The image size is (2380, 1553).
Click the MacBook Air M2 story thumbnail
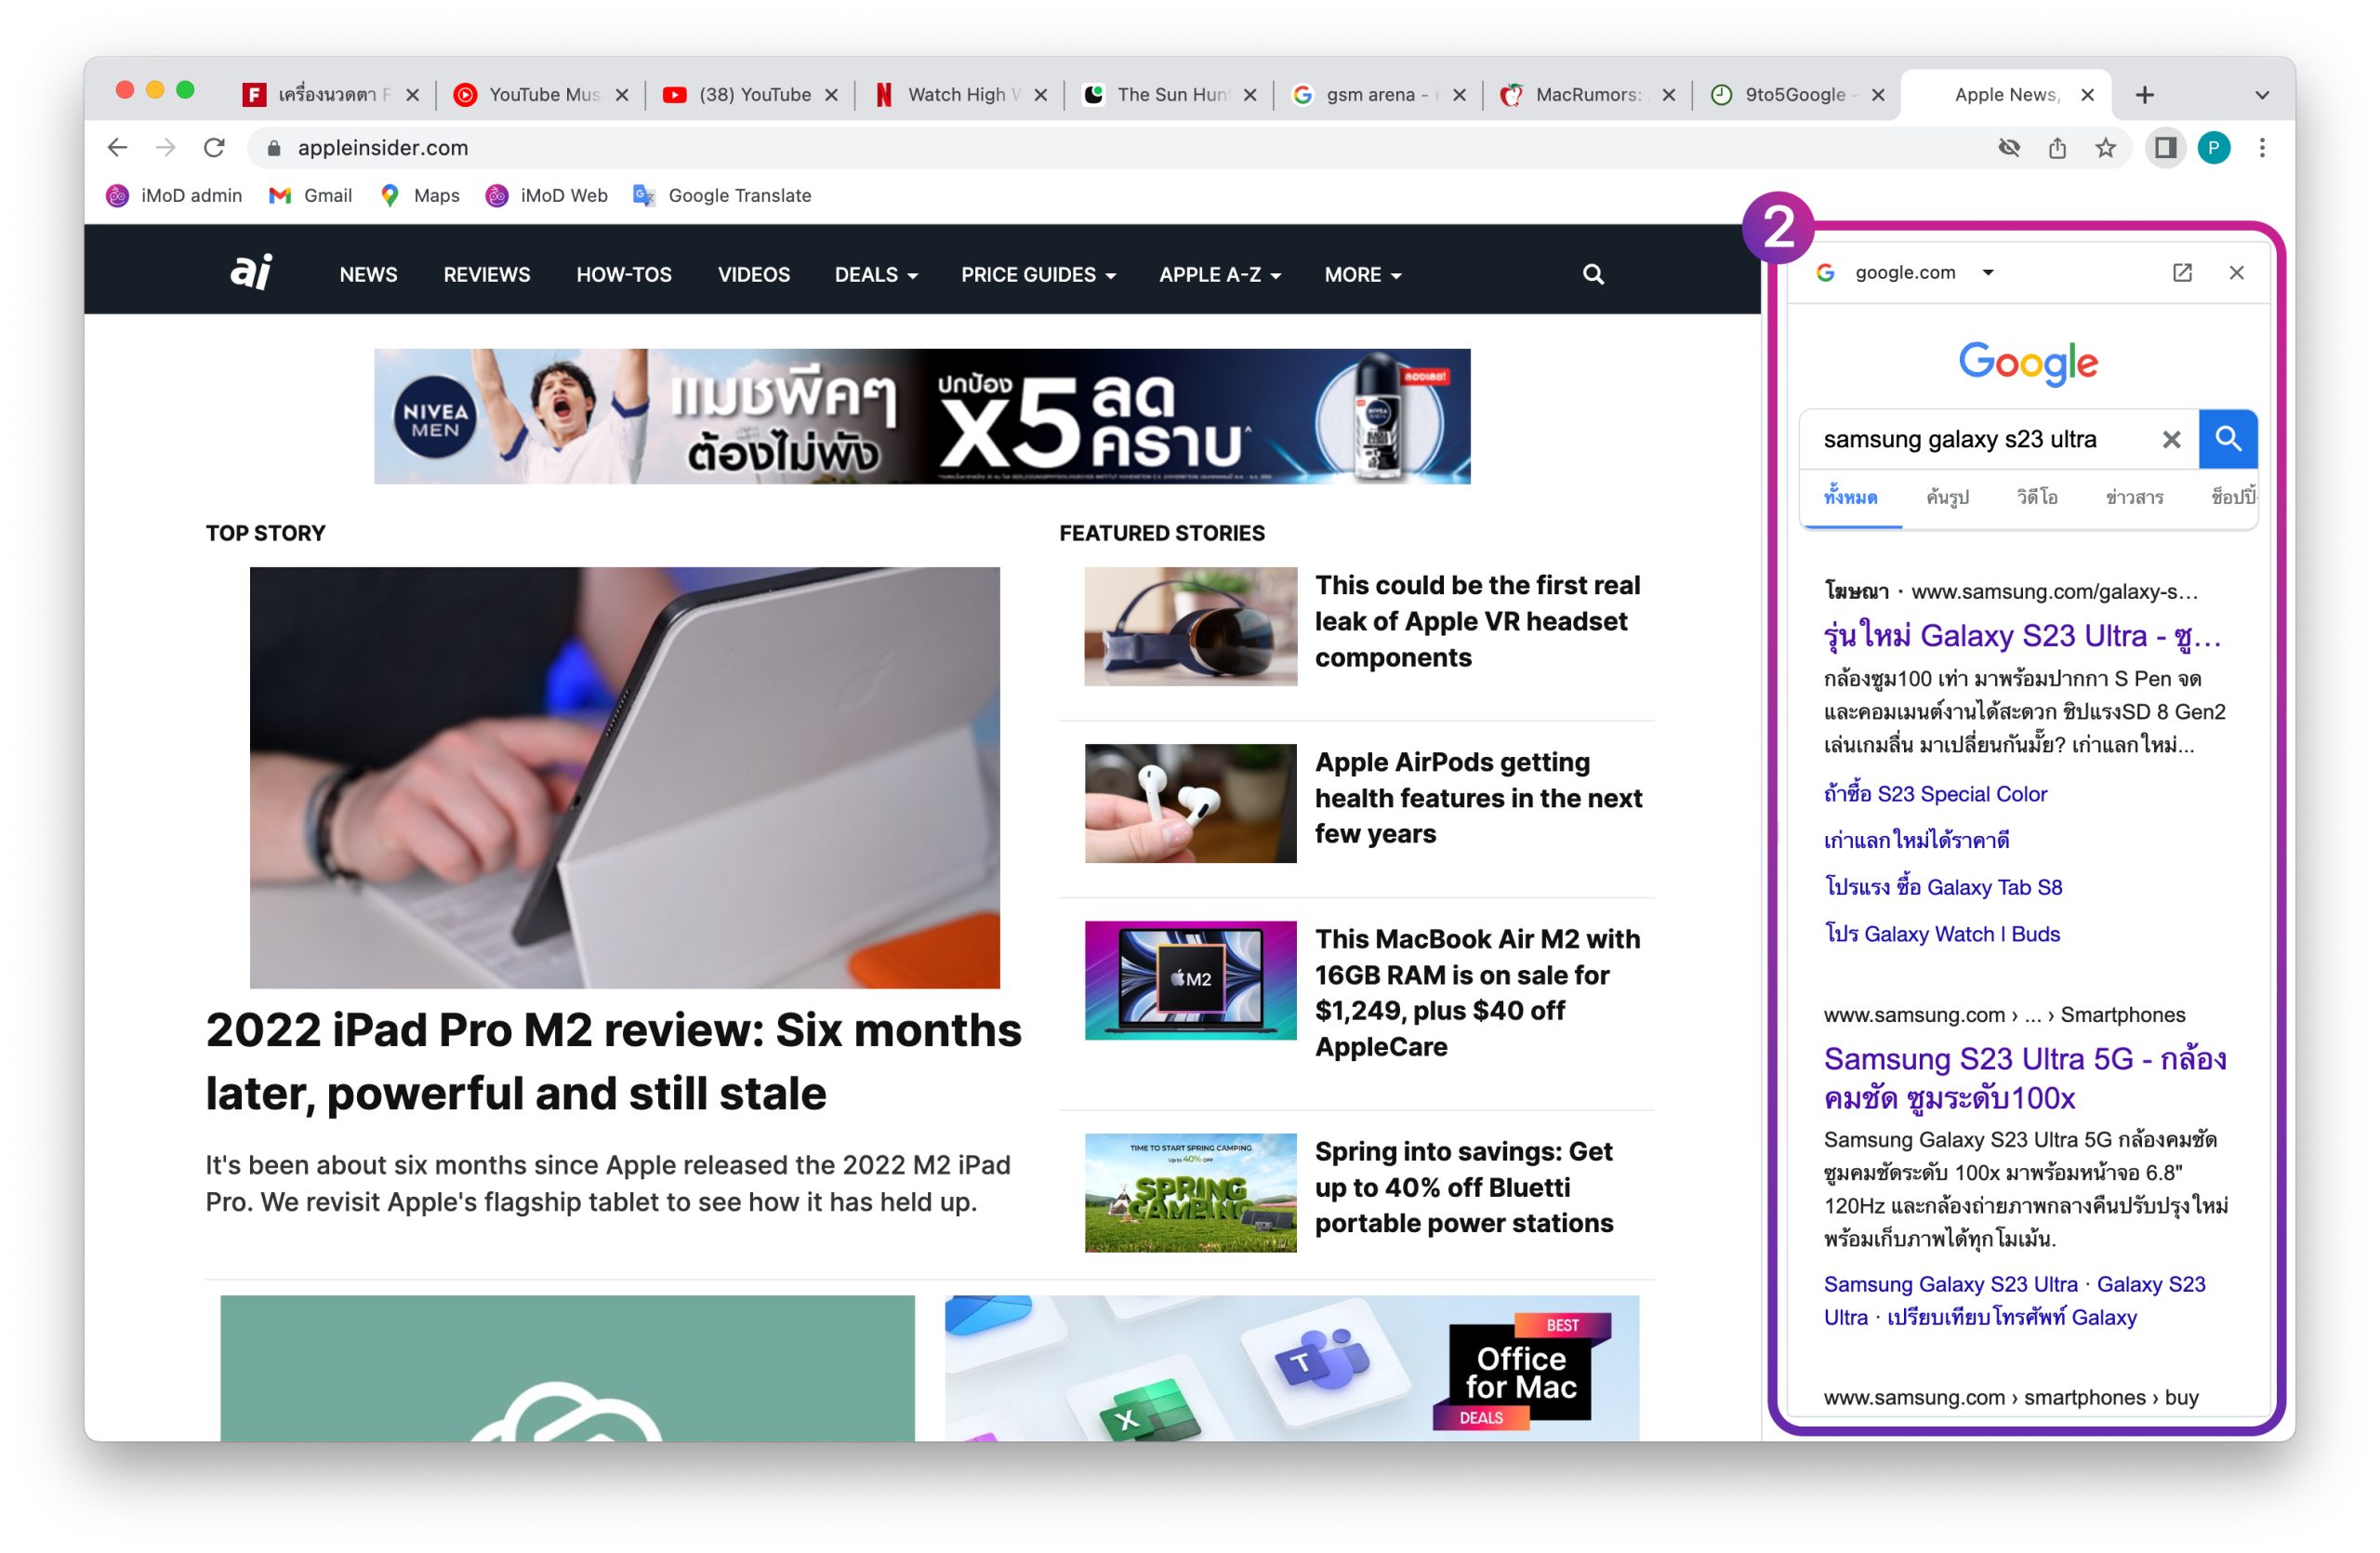click(x=1190, y=980)
